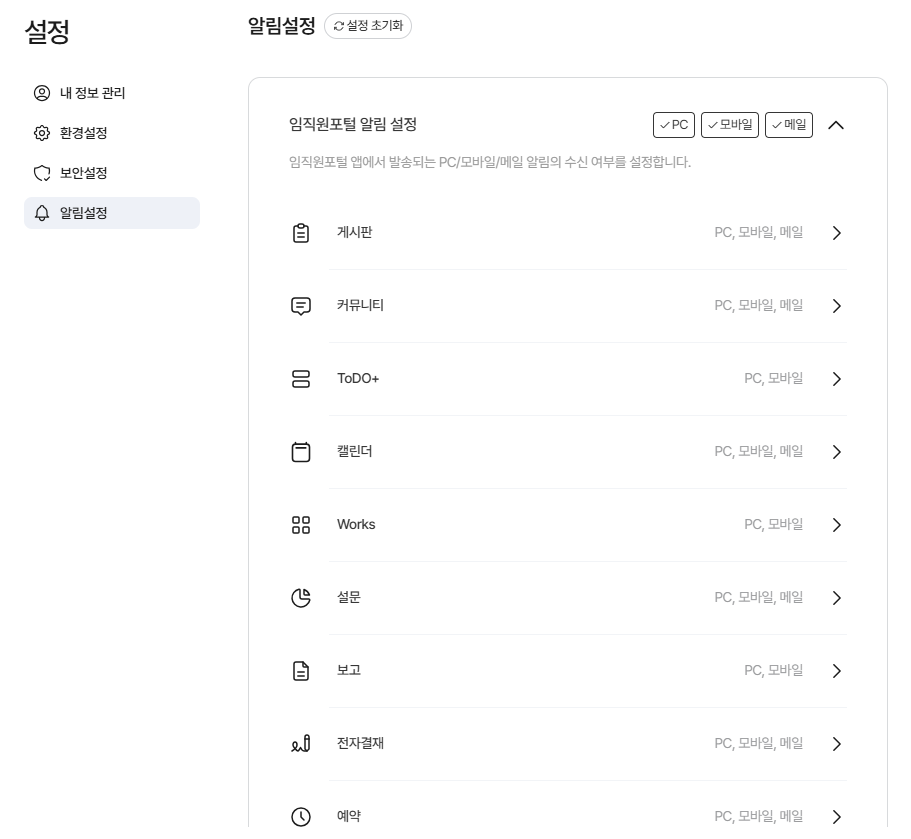Toggle the 모바일 notification checkbox
This screenshot has height=839, width=911.
(x=730, y=125)
